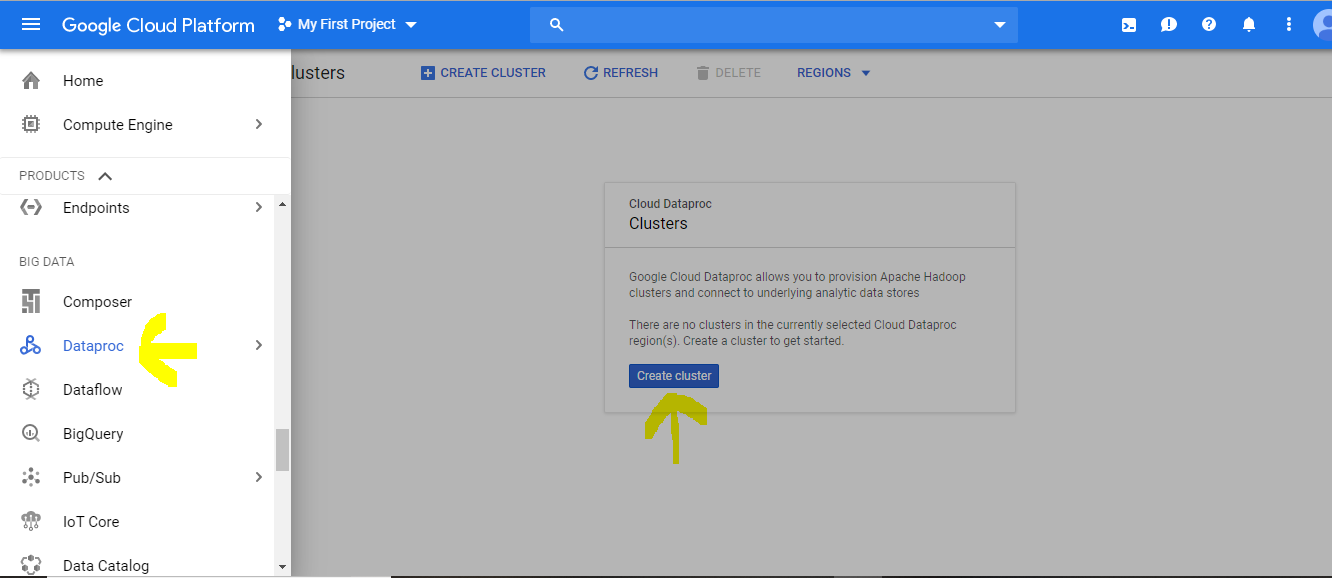
Task: Focus the top search input field
Action: 774,25
